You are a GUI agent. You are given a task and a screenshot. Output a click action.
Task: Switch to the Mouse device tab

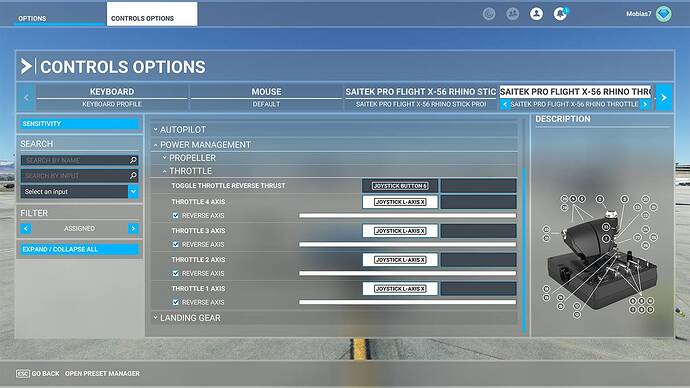(266, 97)
